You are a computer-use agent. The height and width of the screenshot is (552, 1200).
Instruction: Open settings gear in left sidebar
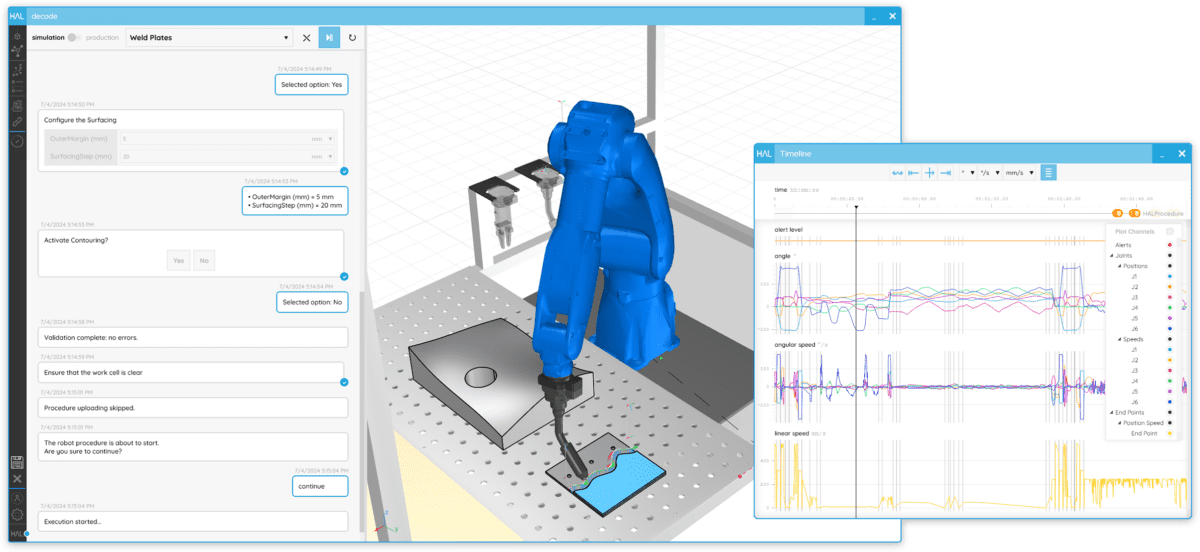(17, 514)
